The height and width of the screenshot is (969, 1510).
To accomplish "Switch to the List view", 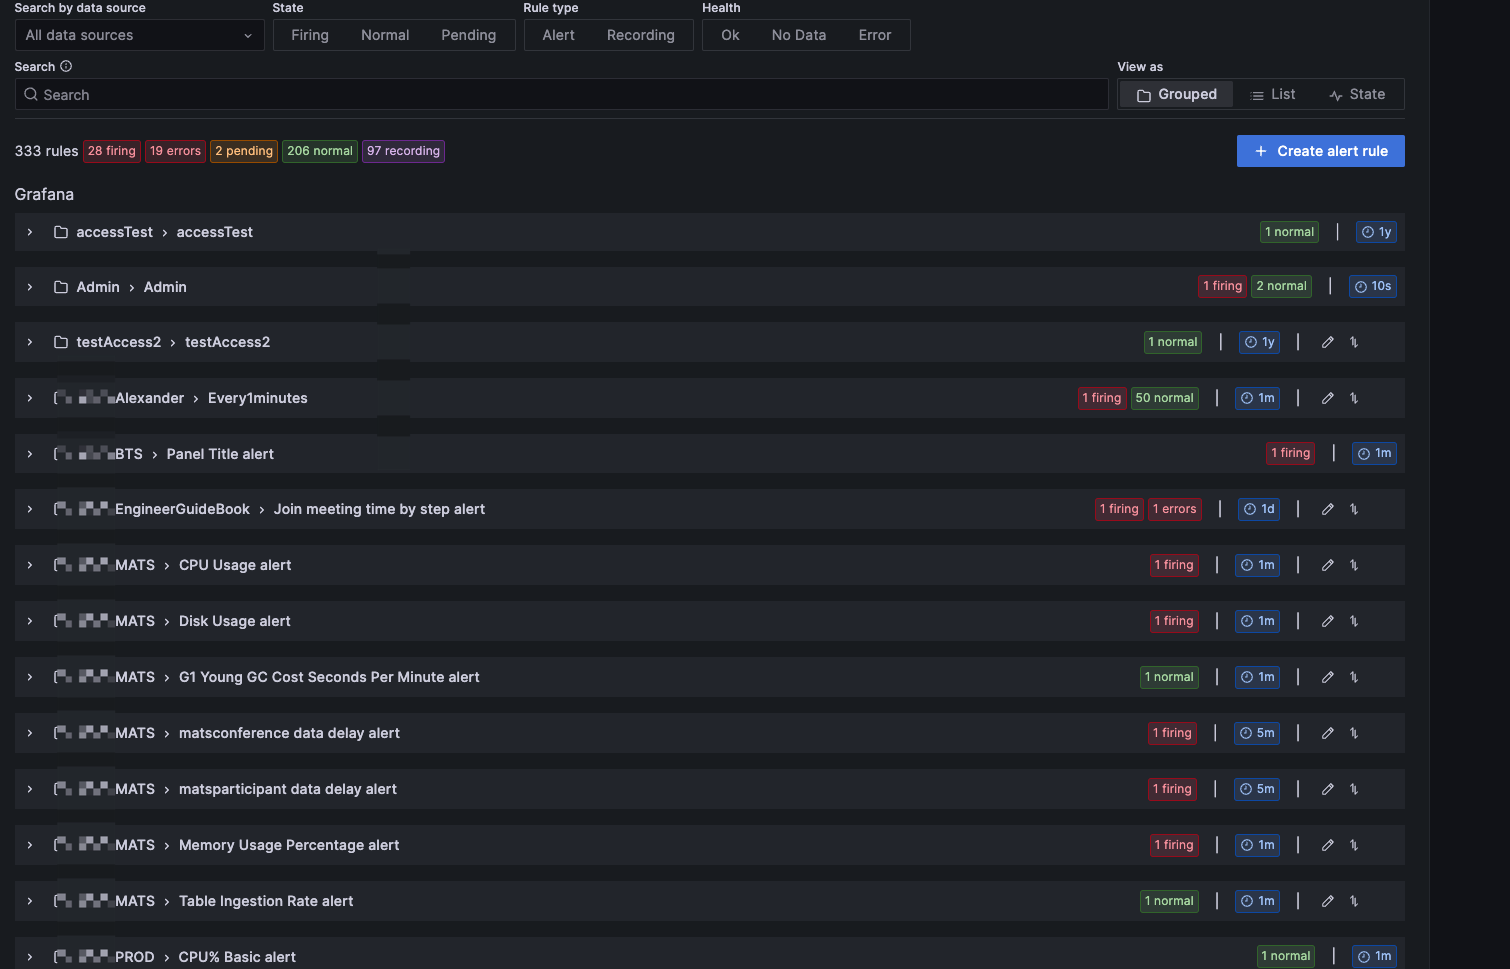I will pos(1272,93).
